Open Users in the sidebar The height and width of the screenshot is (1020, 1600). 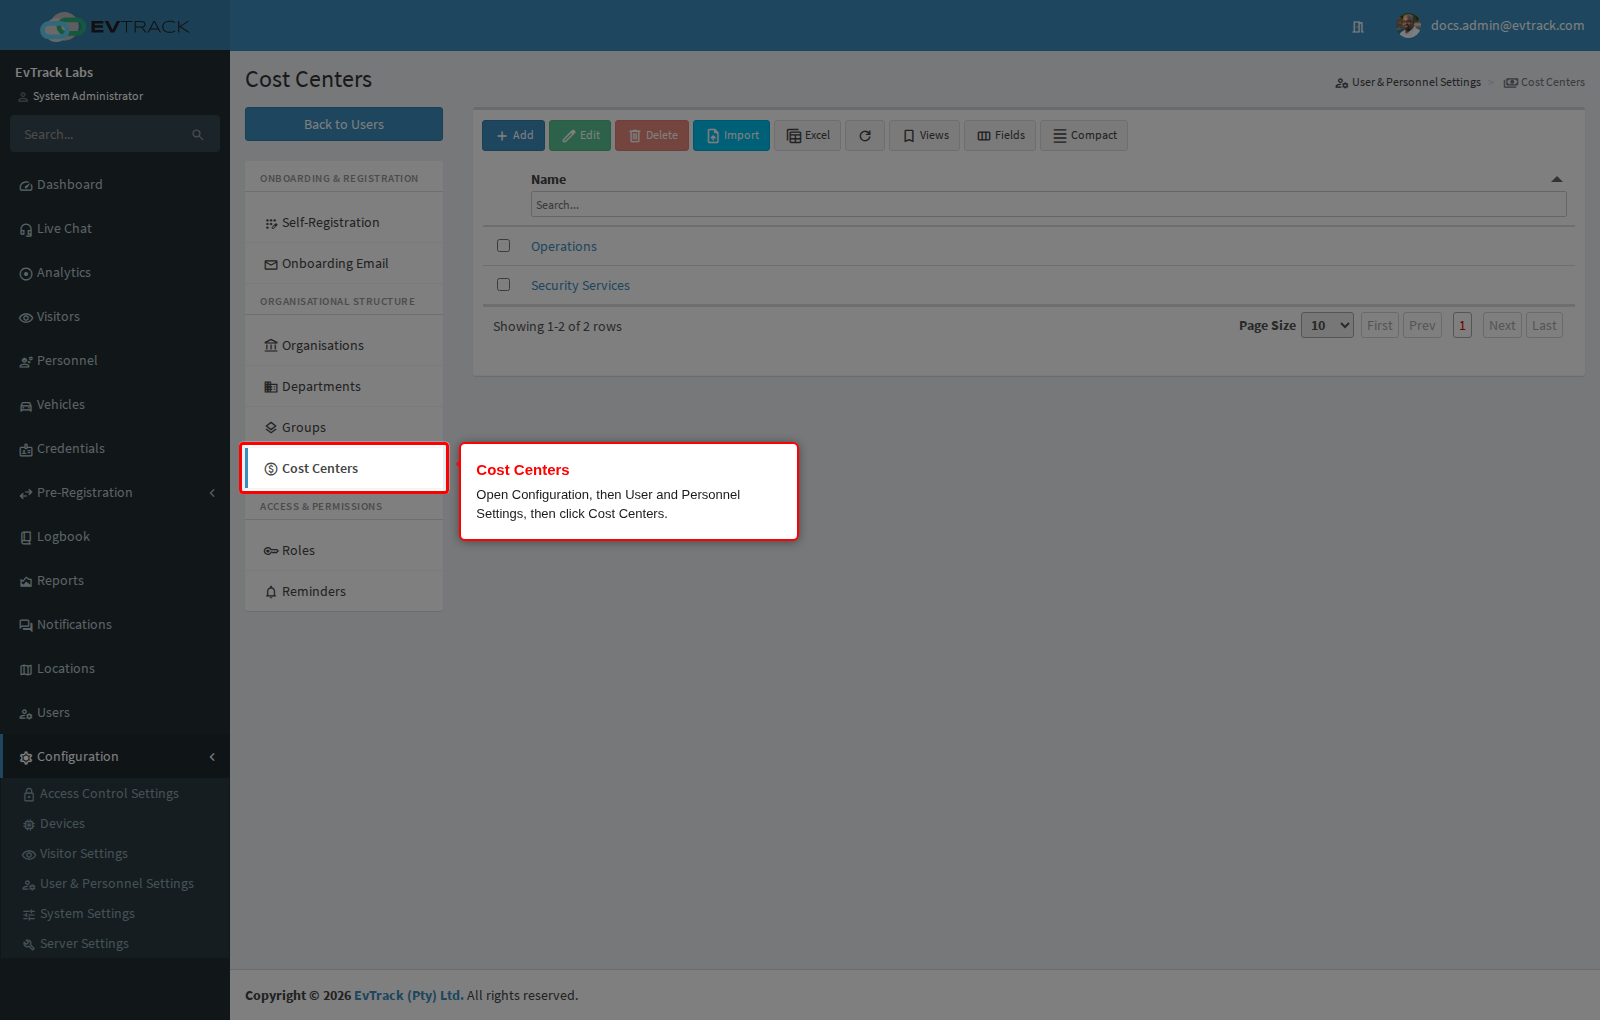click(115, 713)
